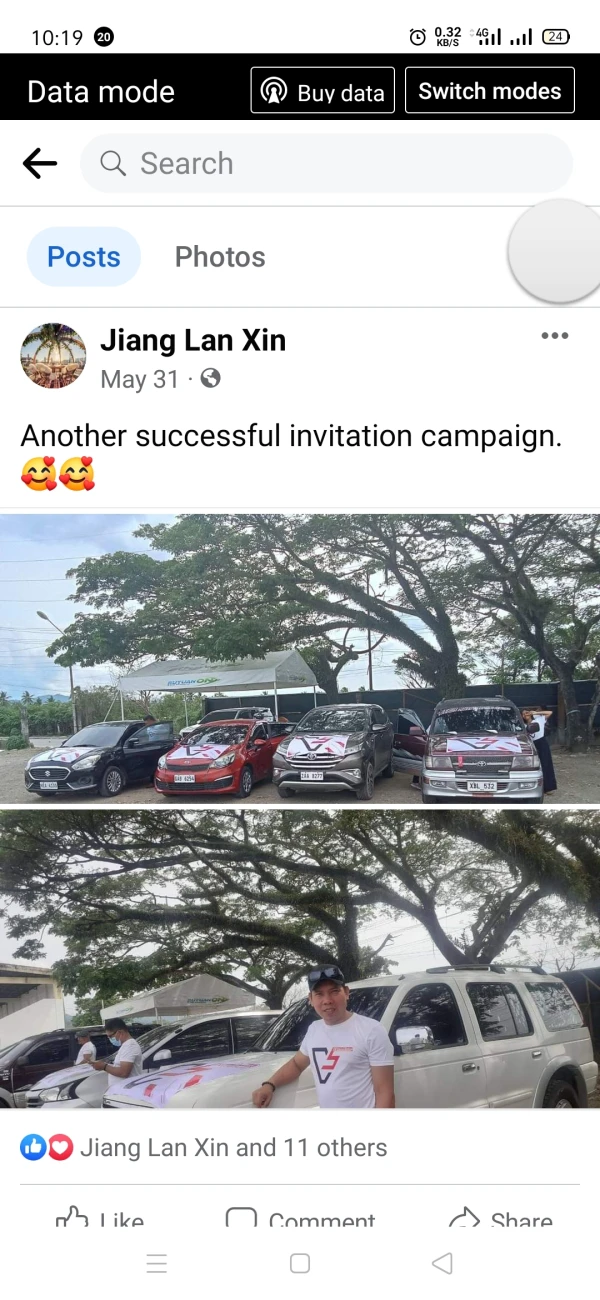Open the Jiang Lan Xin profile name link
The image size is (600, 1300).
[x=193, y=341]
